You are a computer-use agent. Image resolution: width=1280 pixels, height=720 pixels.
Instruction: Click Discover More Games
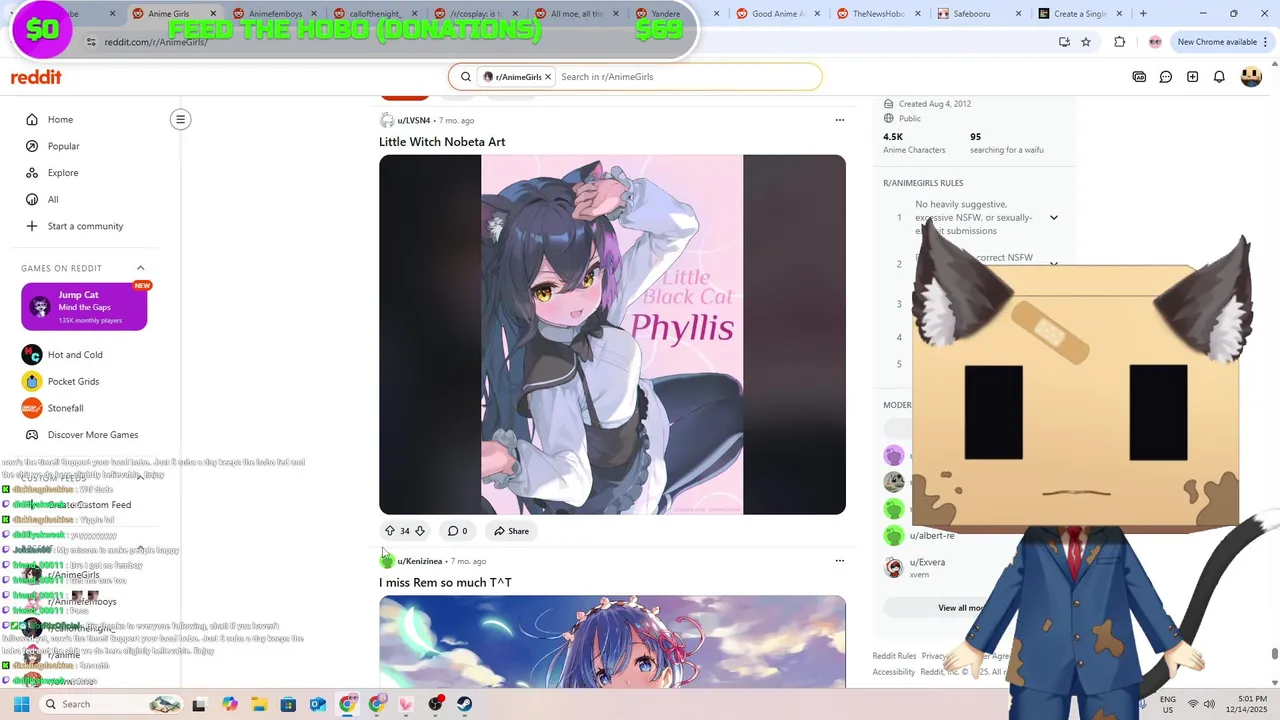(92, 435)
